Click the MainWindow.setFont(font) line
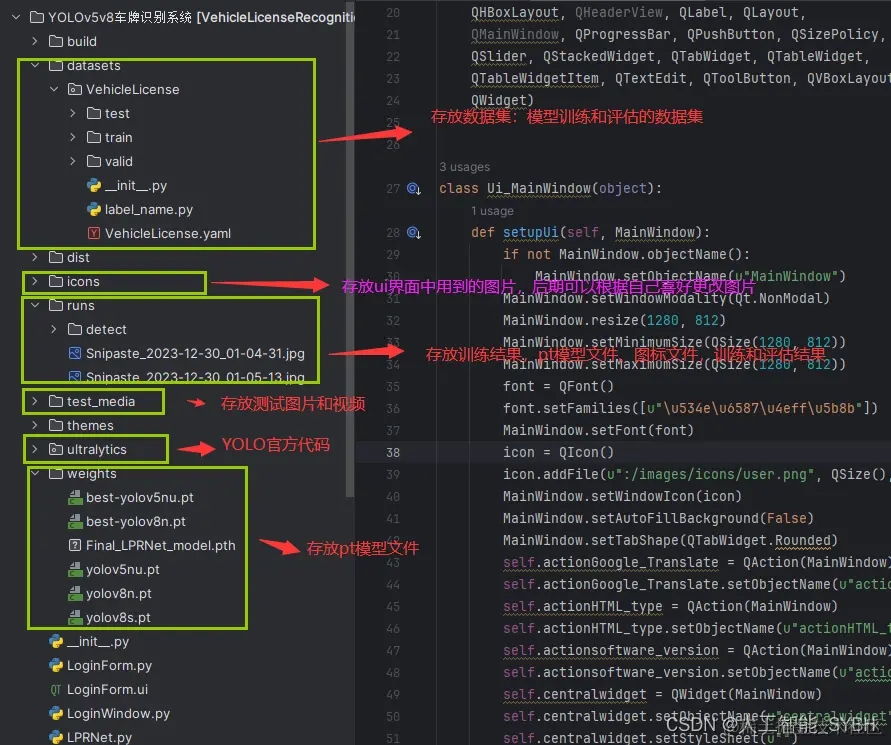Screen dimensions: 891x745 point(598,430)
